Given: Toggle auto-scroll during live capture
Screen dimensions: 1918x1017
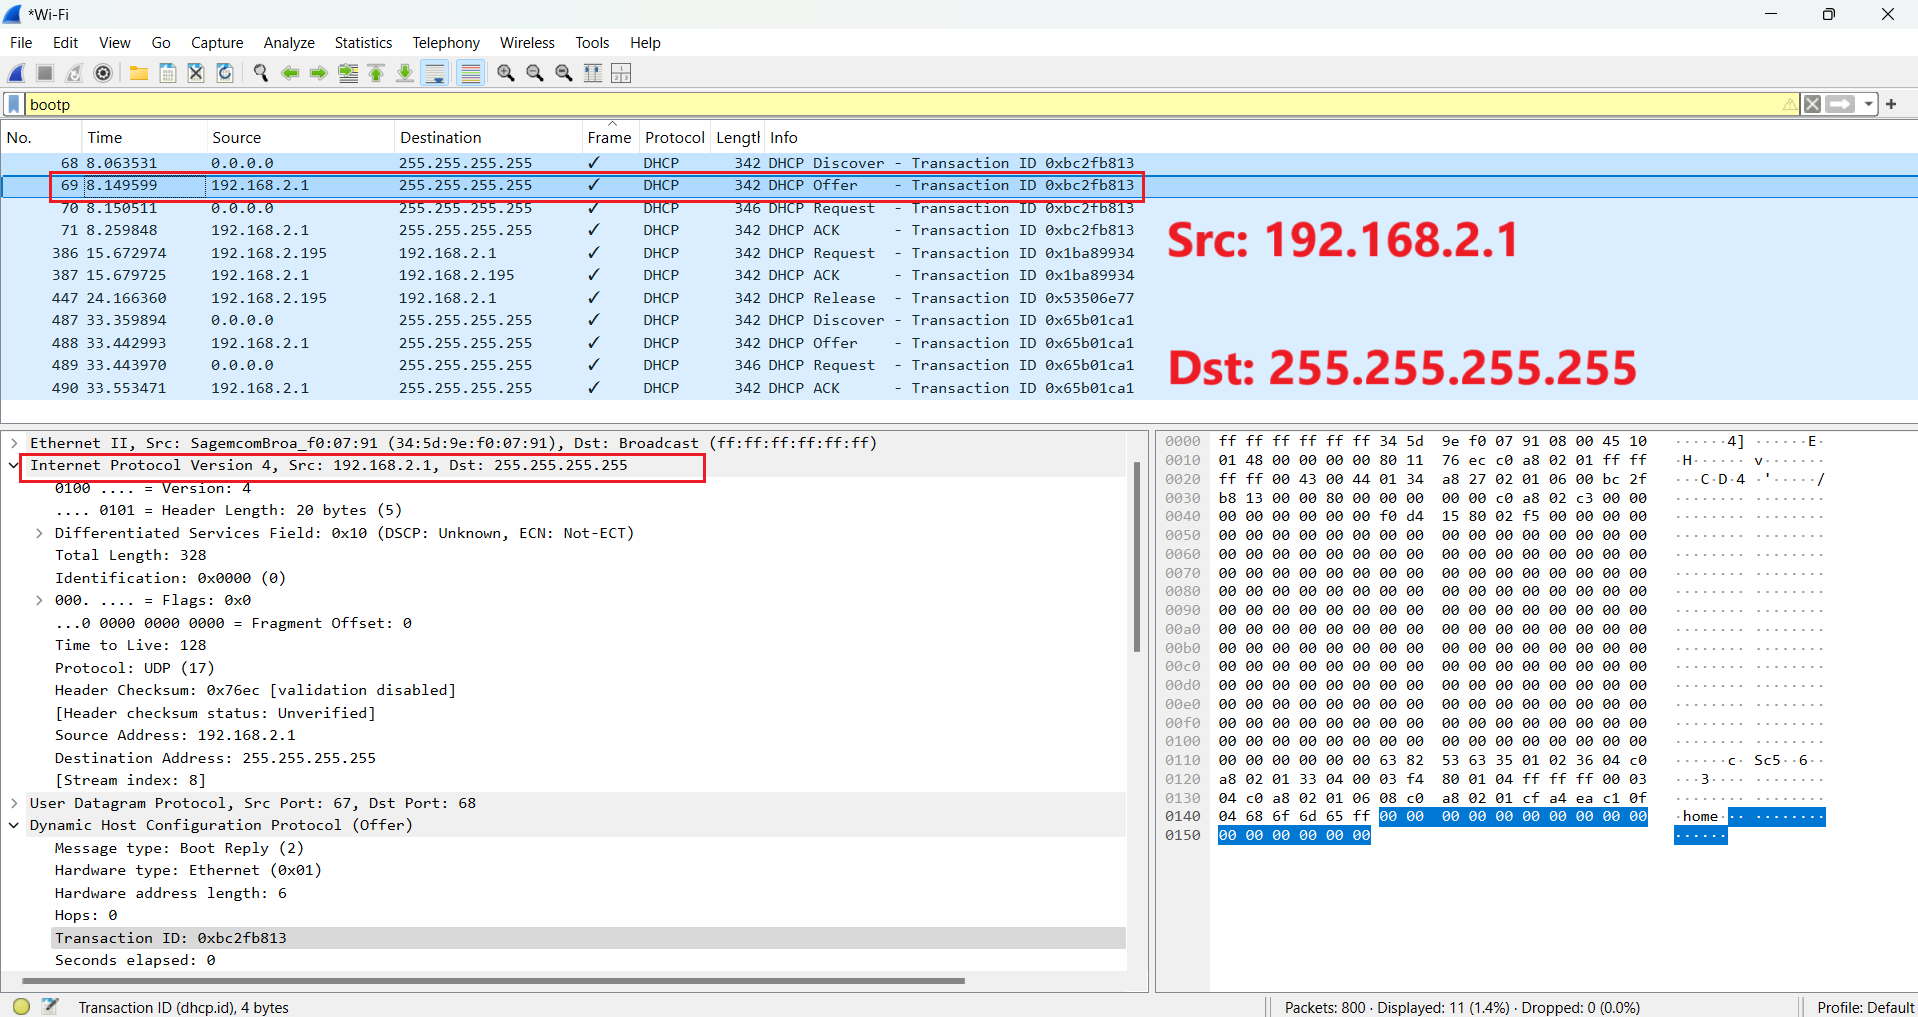Looking at the screenshot, I should (x=435, y=73).
